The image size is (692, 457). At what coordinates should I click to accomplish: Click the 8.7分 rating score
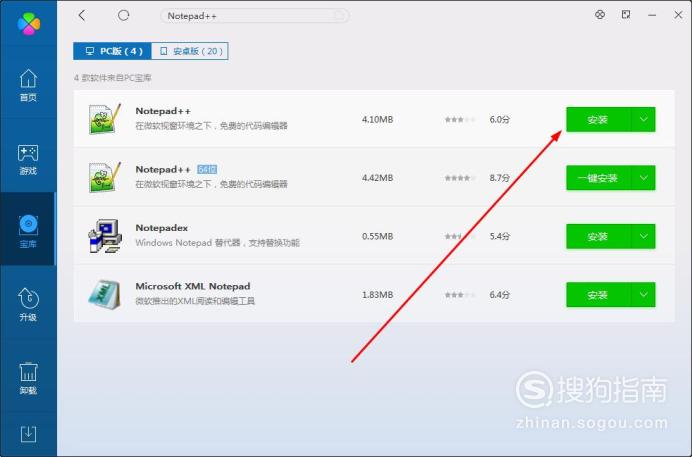click(x=500, y=178)
